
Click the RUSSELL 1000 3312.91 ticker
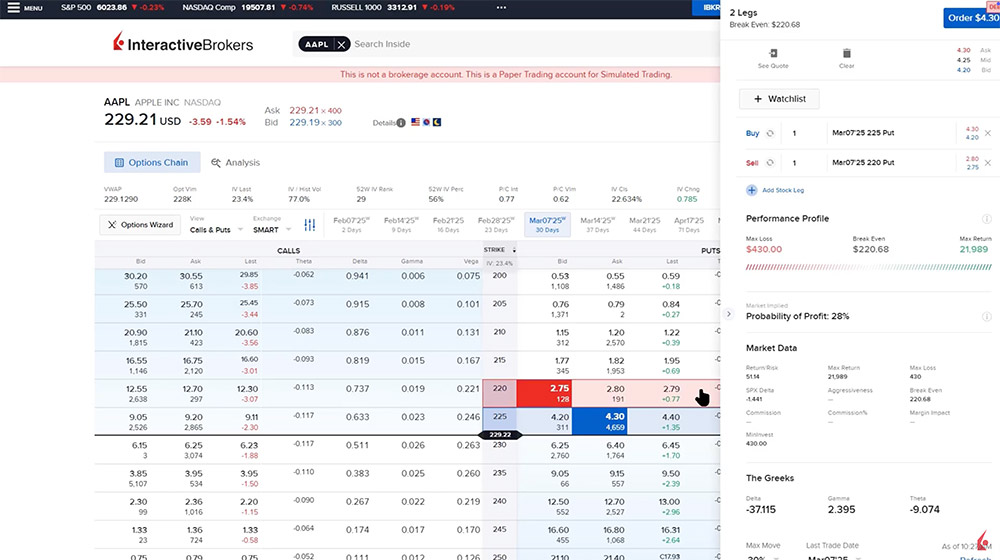tap(393, 8)
